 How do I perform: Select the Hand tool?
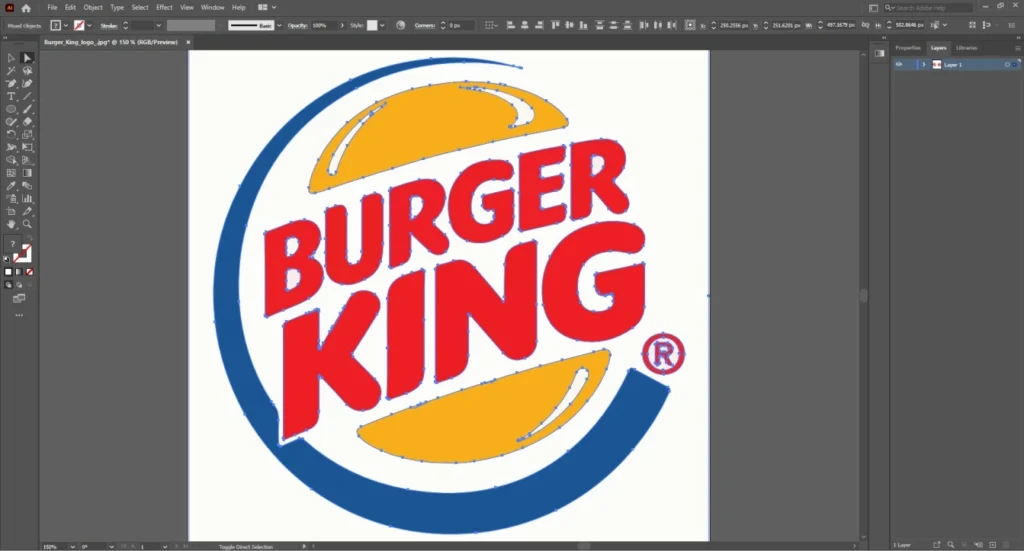tap(11, 224)
